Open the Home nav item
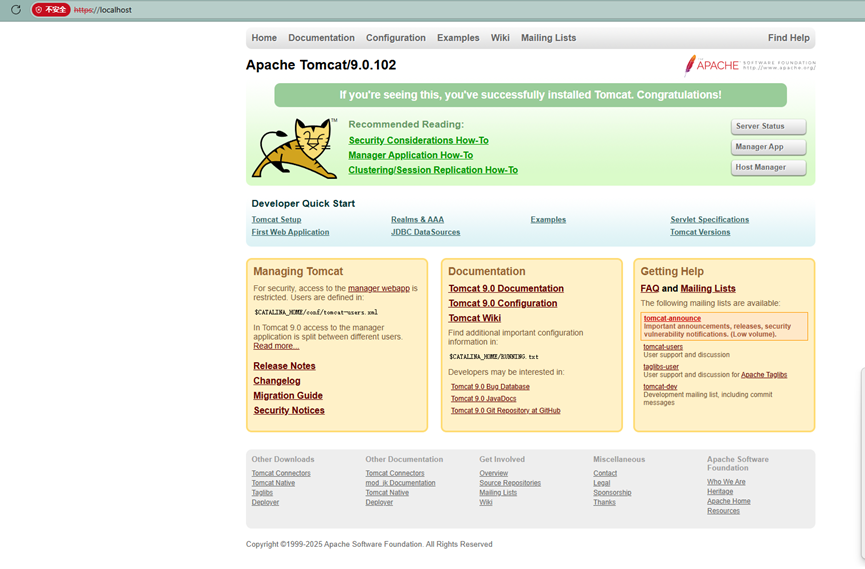This screenshot has width=865, height=569. 264,38
